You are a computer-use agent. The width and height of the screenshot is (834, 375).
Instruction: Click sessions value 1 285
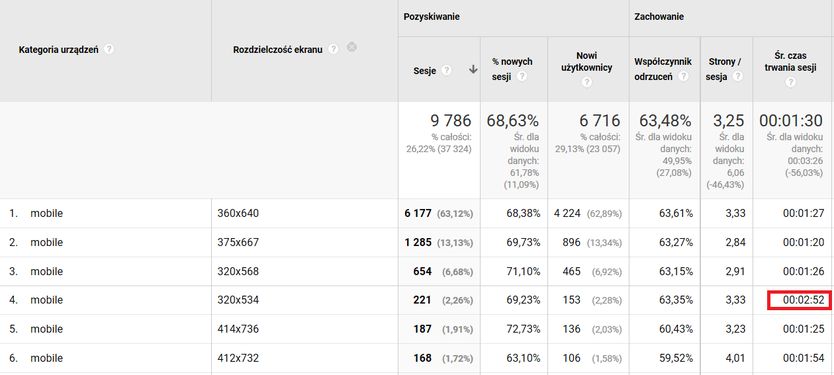pos(418,243)
